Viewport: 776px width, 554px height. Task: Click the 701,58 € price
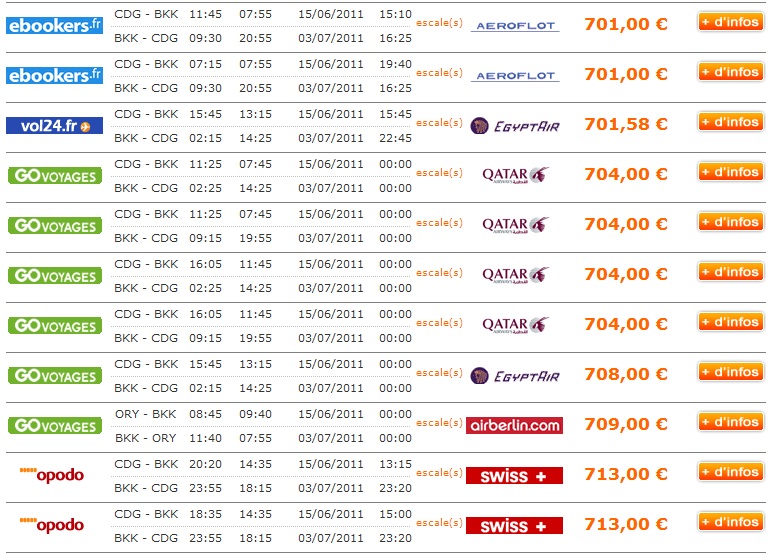(x=625, y=124)
